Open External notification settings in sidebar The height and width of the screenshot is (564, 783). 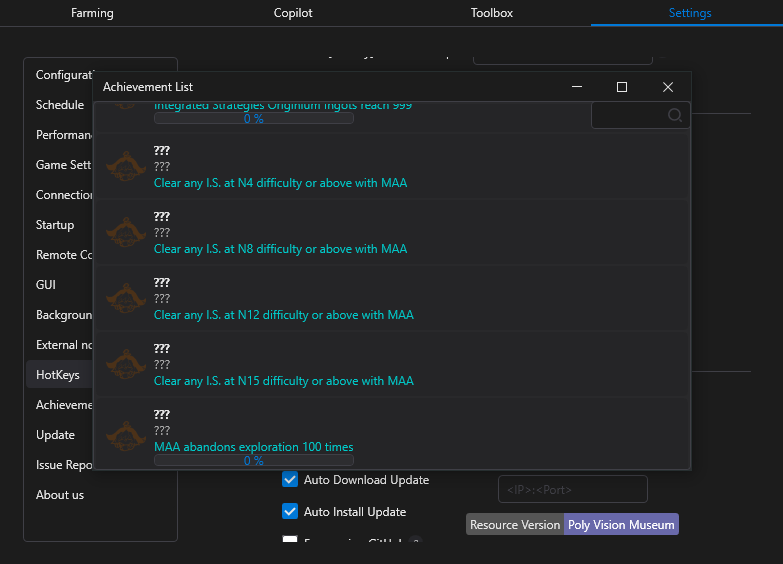(63, 345)
